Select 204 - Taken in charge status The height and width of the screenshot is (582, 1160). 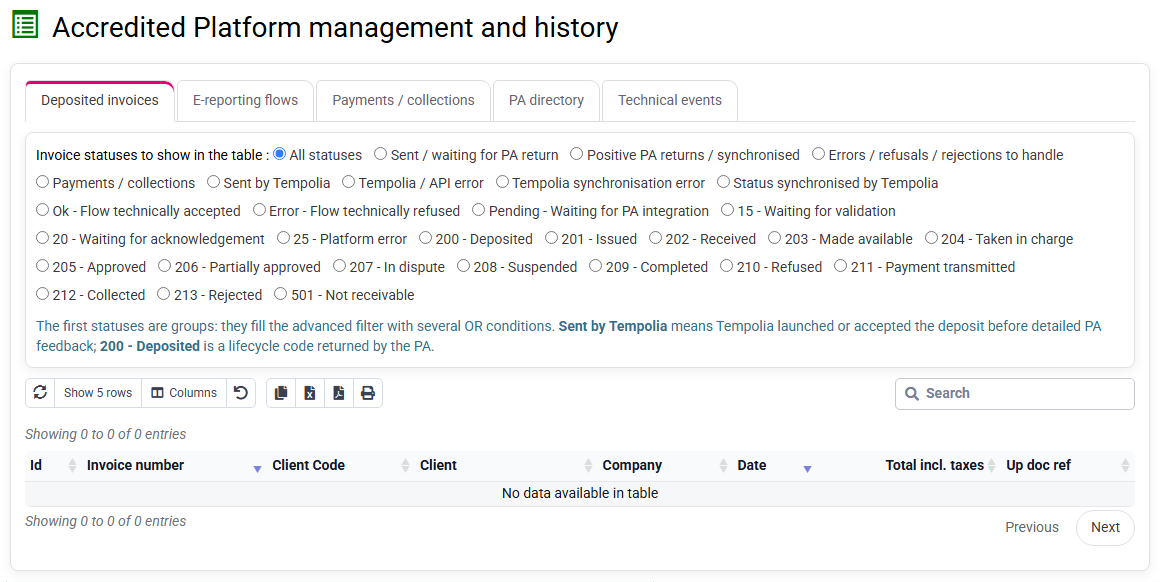click(931, 238)
